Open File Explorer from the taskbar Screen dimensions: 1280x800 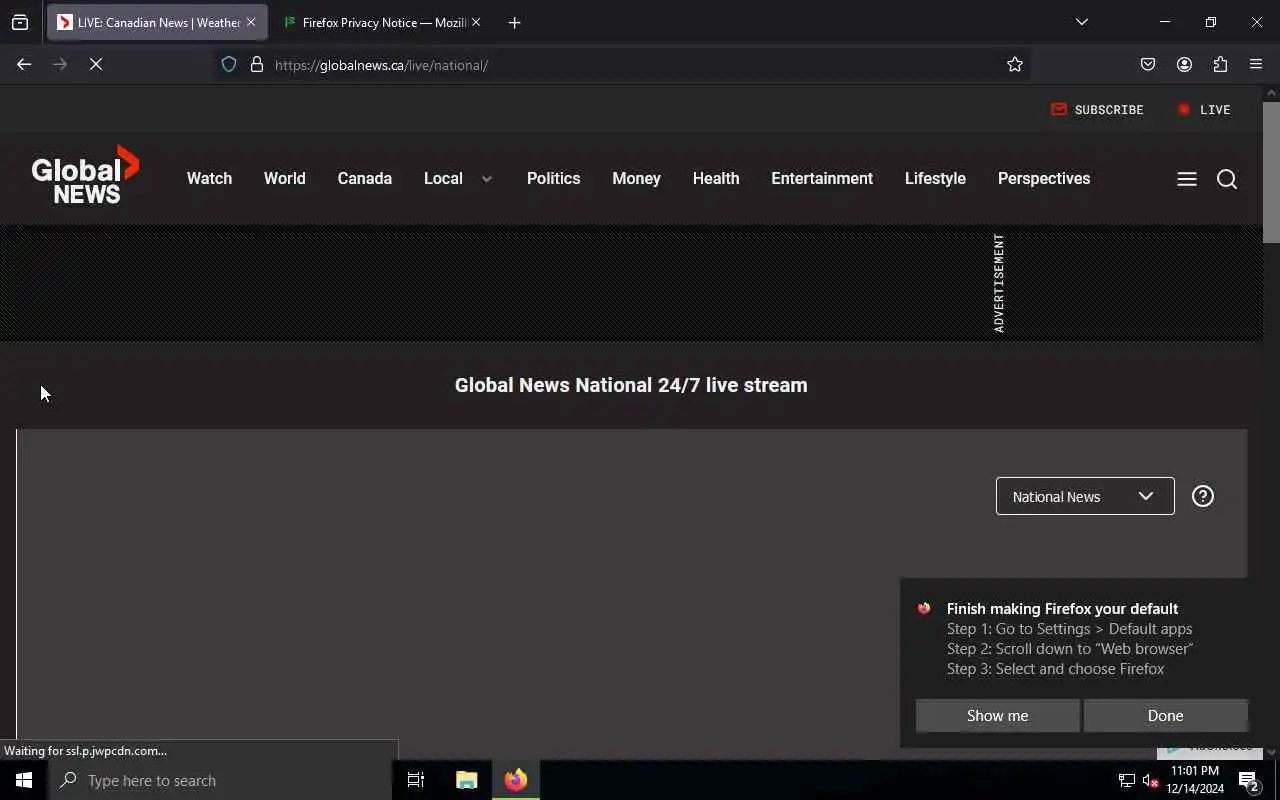[466, 780]
